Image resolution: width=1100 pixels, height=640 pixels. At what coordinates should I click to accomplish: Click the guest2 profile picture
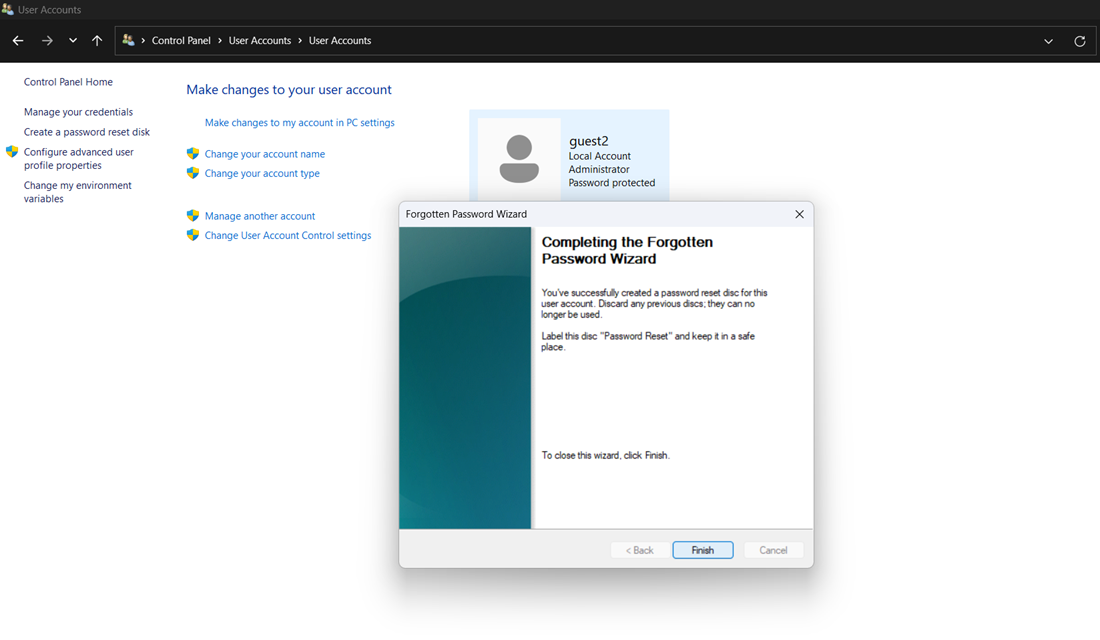[519, 159]
